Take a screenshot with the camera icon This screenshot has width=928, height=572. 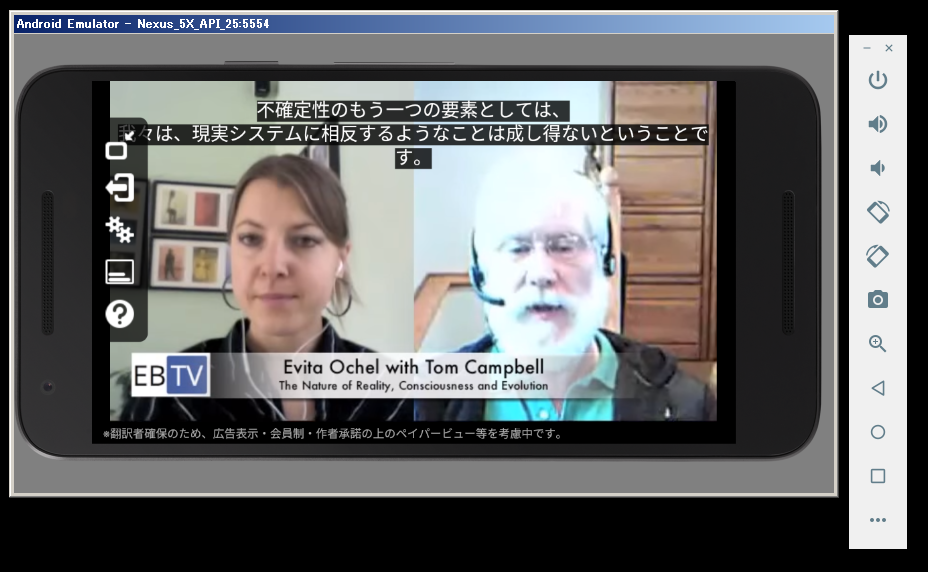(x=877, y=300)
